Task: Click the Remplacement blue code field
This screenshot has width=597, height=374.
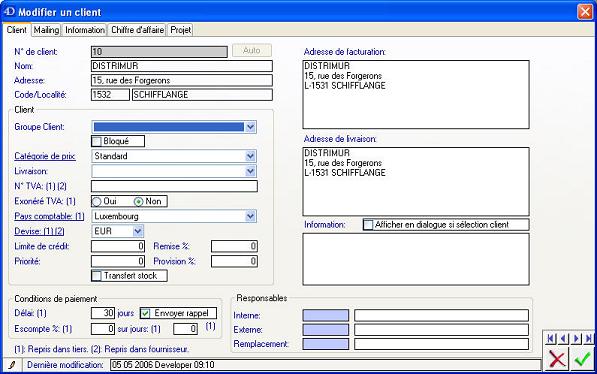Action: 326,344
